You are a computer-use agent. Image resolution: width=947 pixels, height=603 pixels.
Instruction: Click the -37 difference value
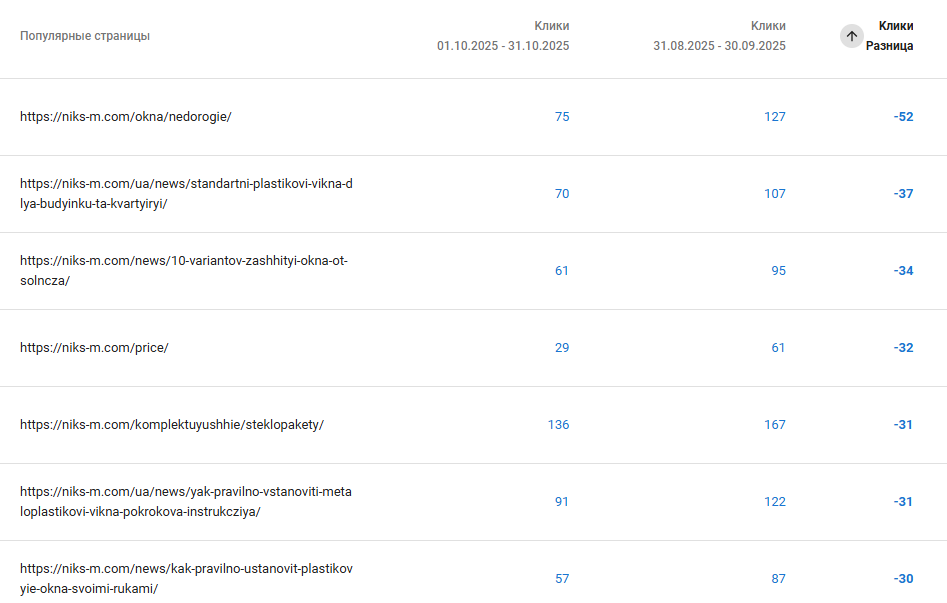point(903,194)
